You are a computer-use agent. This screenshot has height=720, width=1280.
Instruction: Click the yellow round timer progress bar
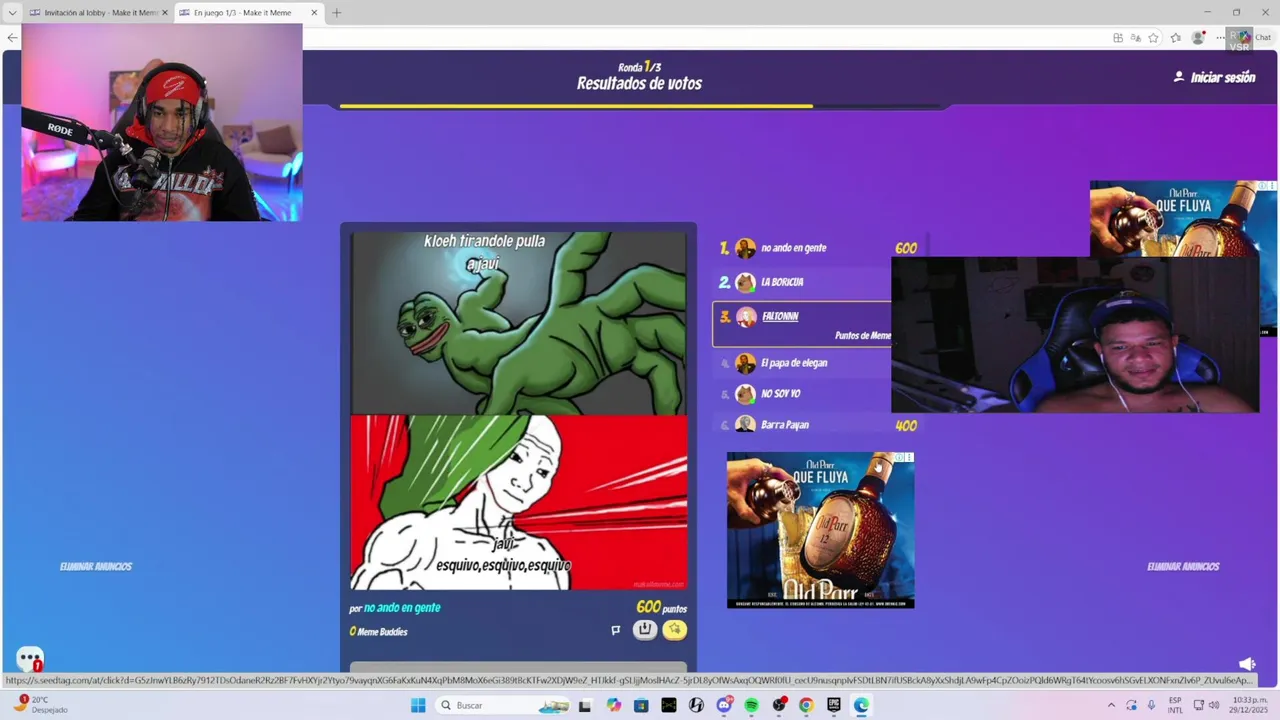(x=576, y=105)
